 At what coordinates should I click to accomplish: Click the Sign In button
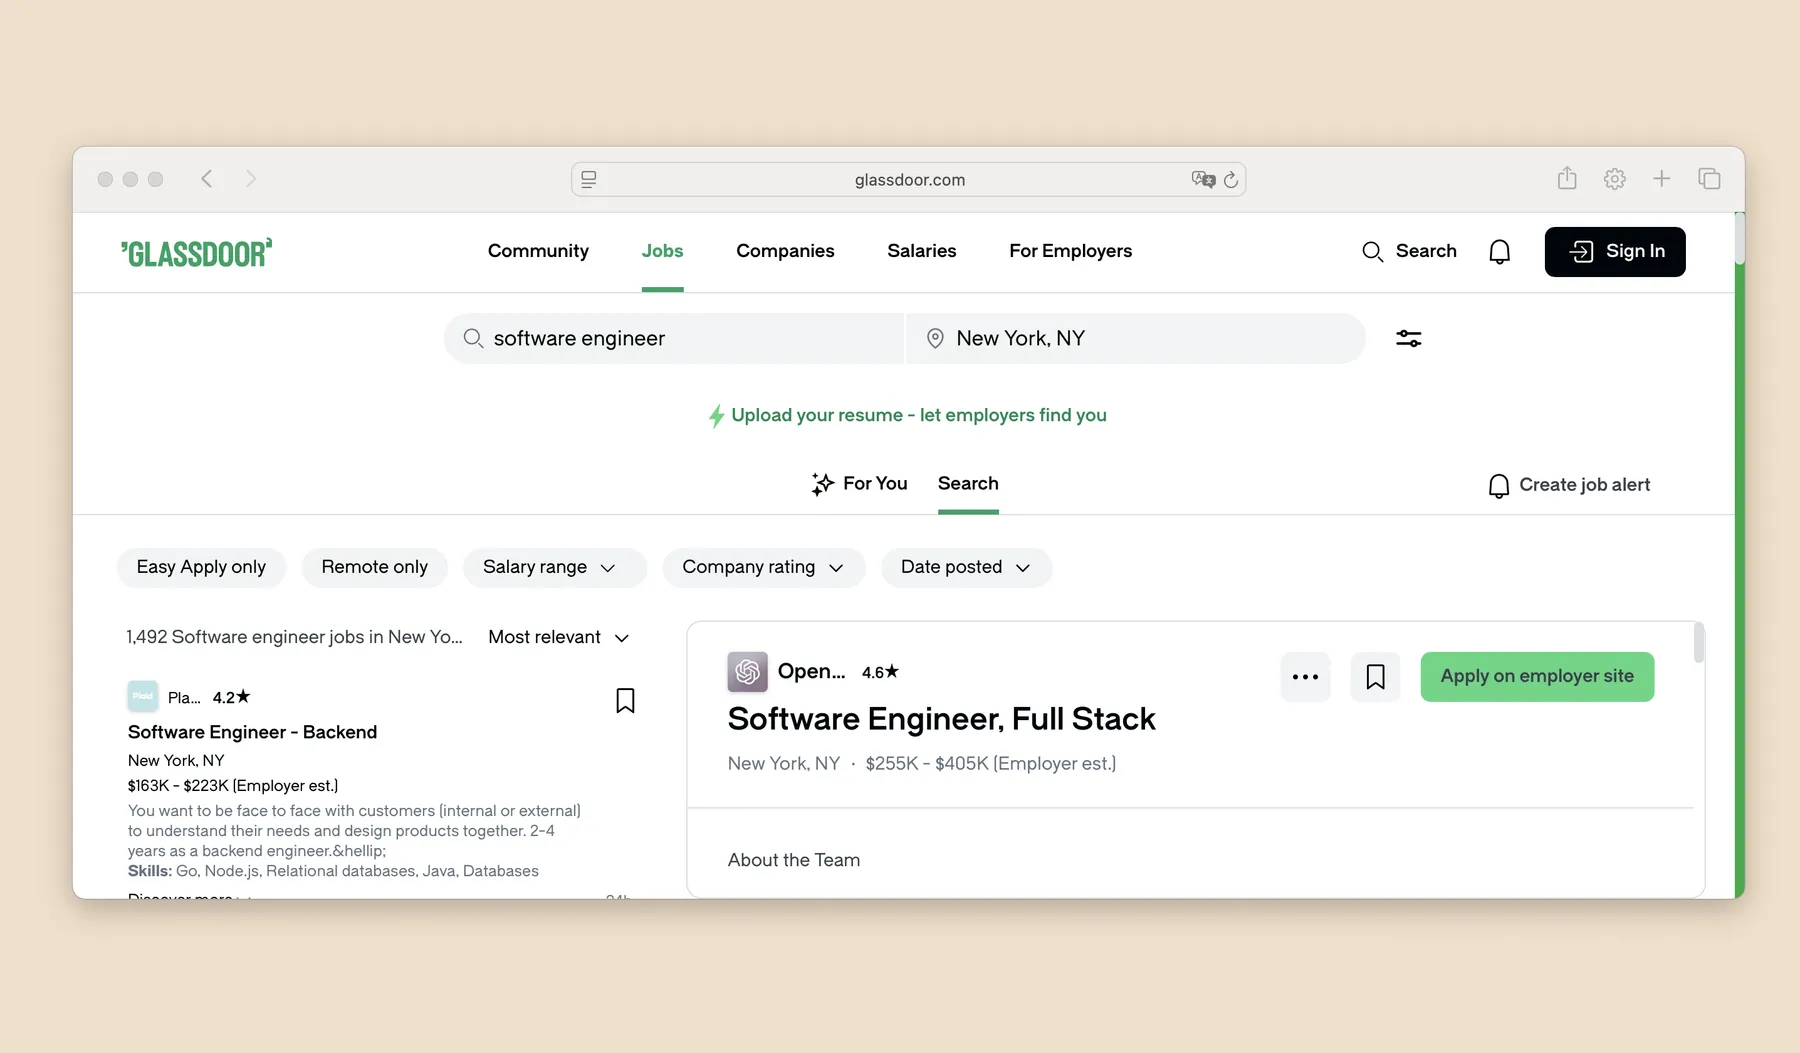point(1614,252)
